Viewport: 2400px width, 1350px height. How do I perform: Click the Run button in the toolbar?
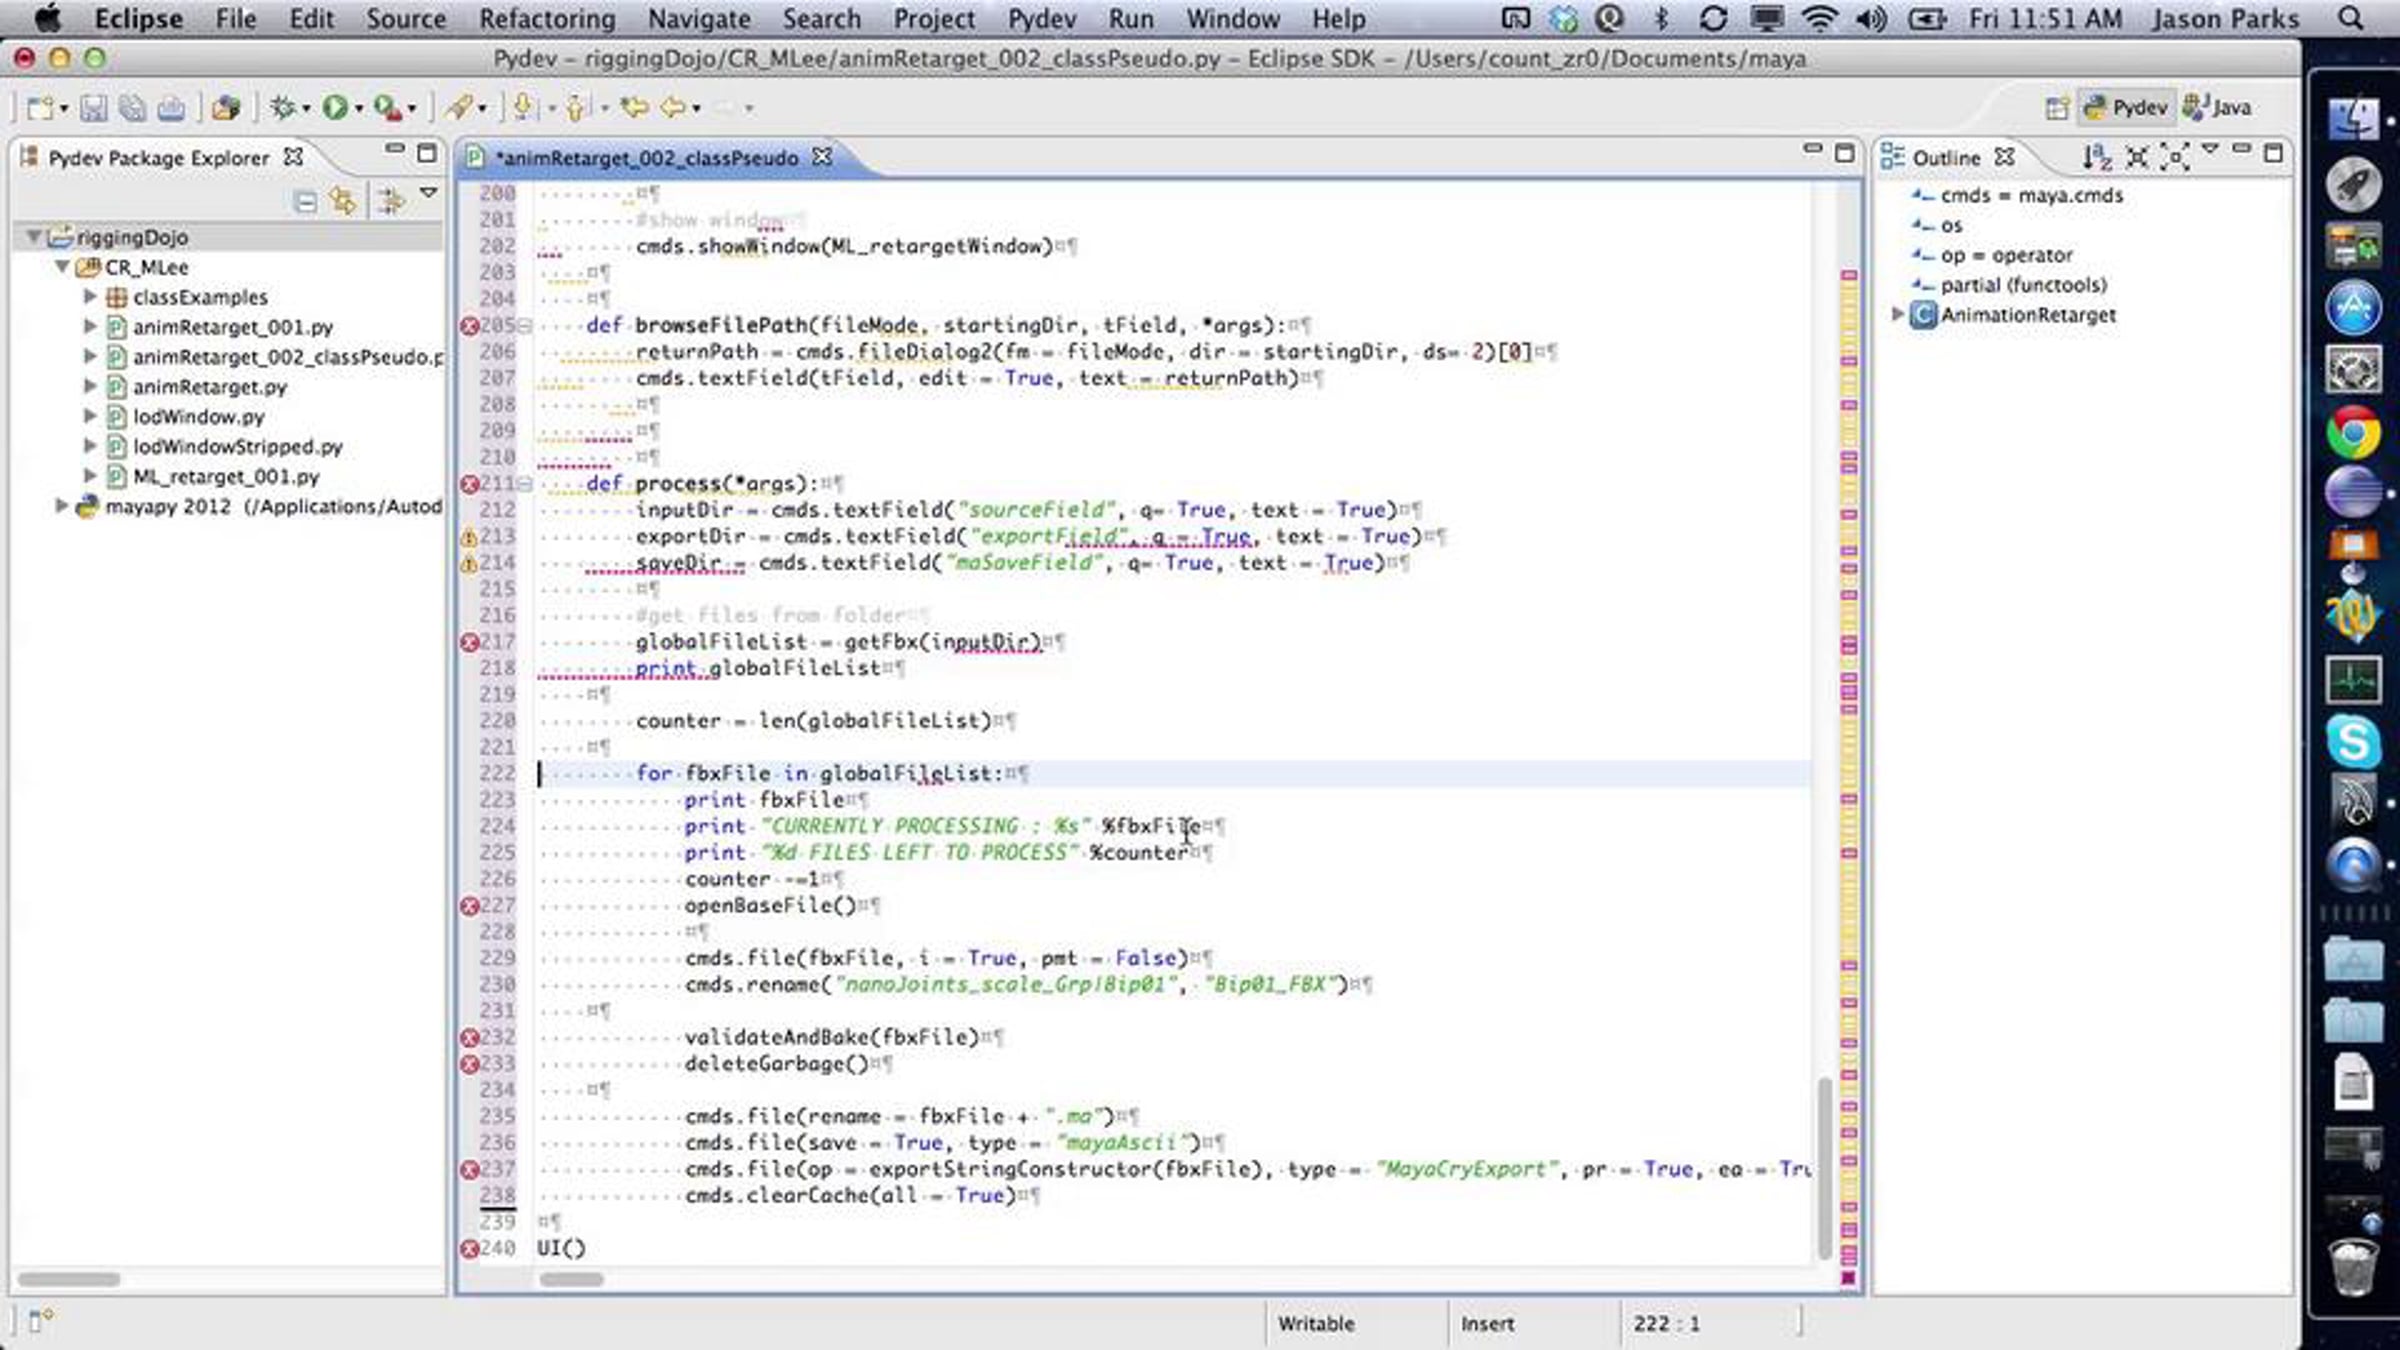tap(335, 107)
